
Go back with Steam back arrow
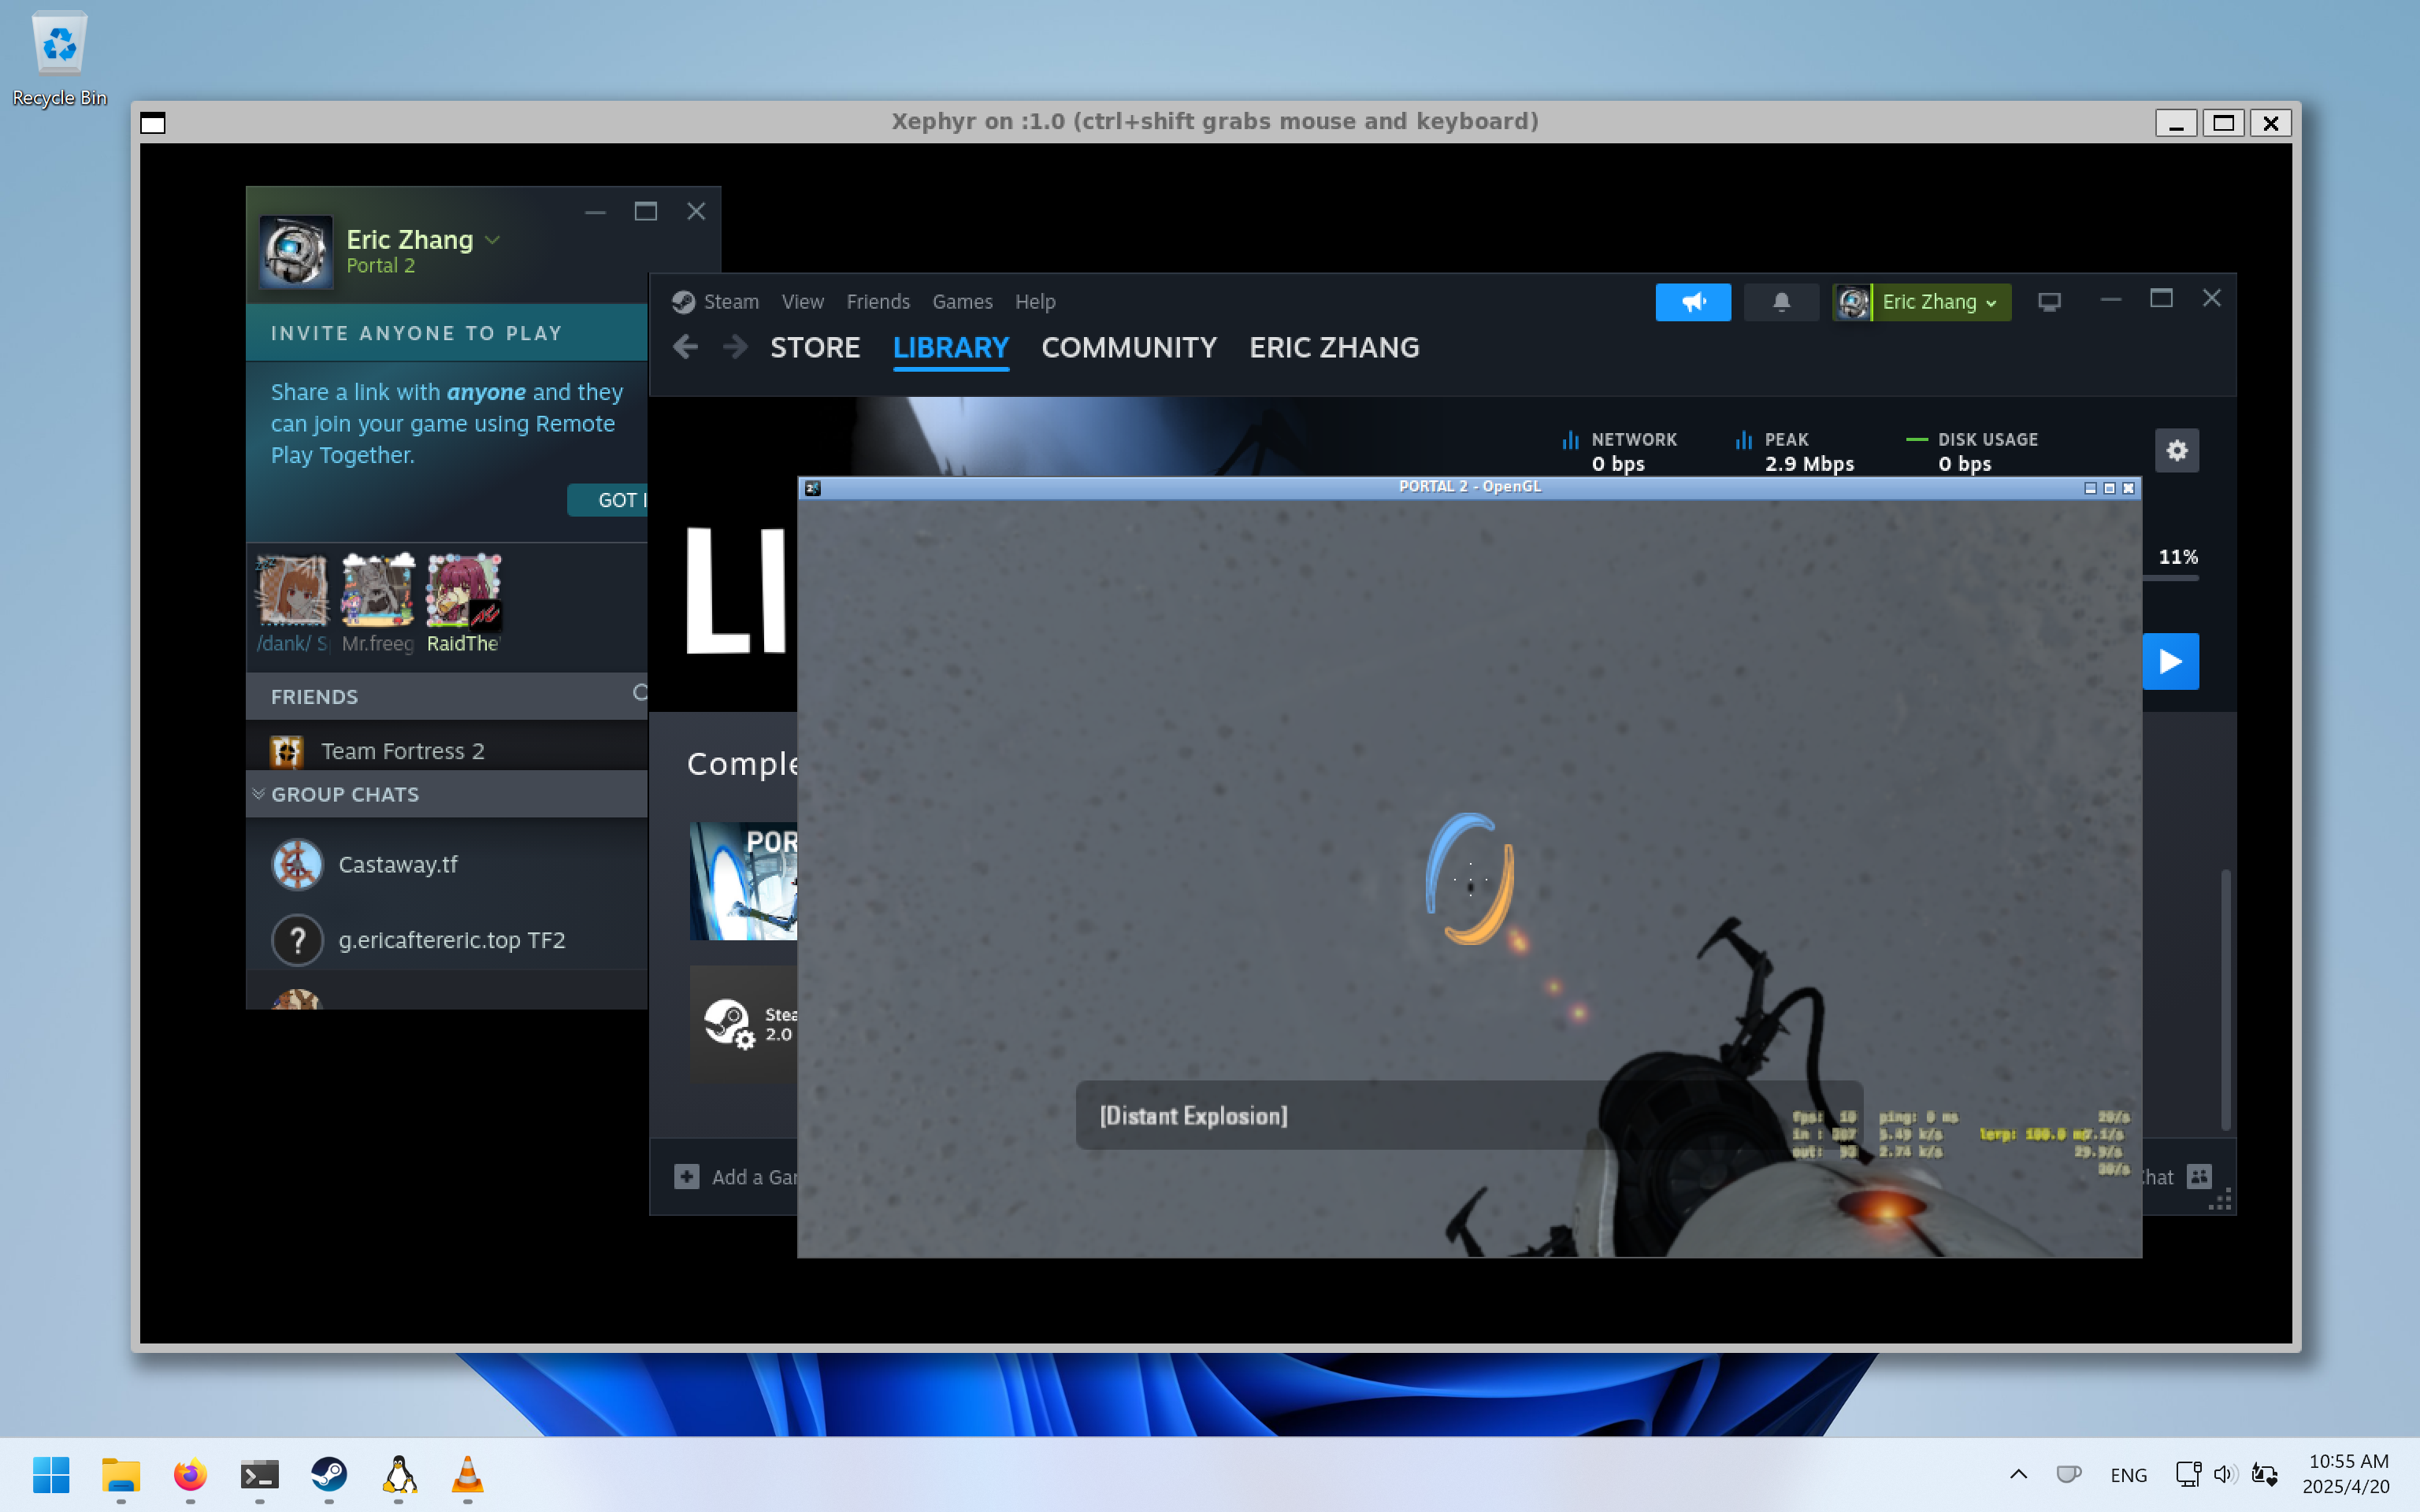[685, 347]
